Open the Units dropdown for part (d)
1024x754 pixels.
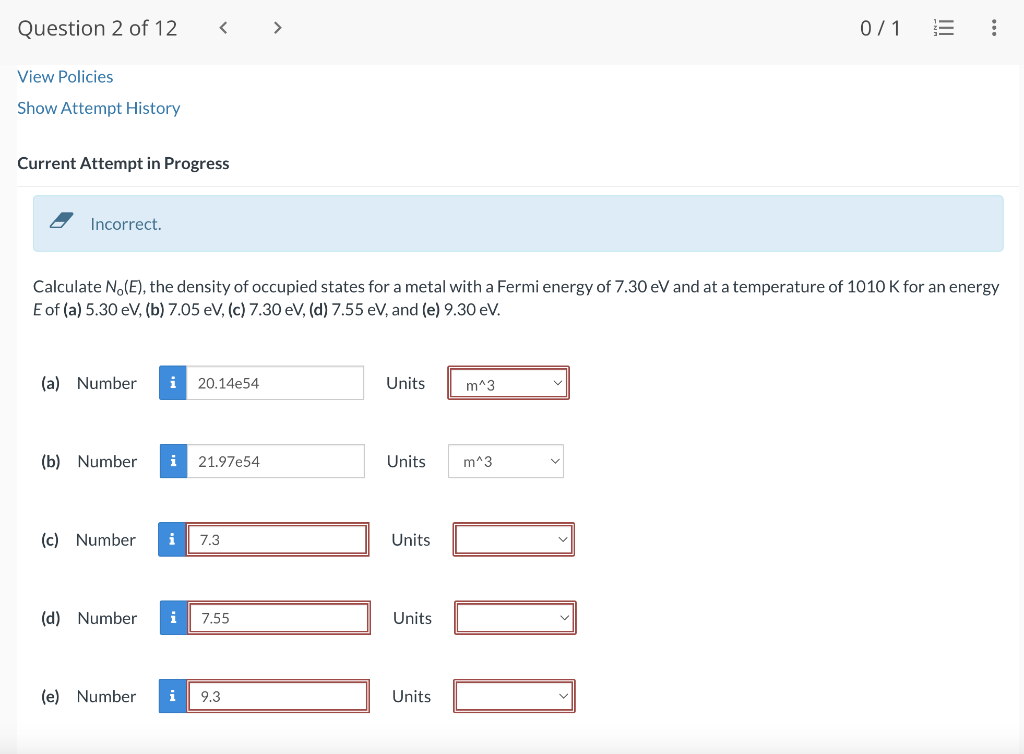pos(515,617)
